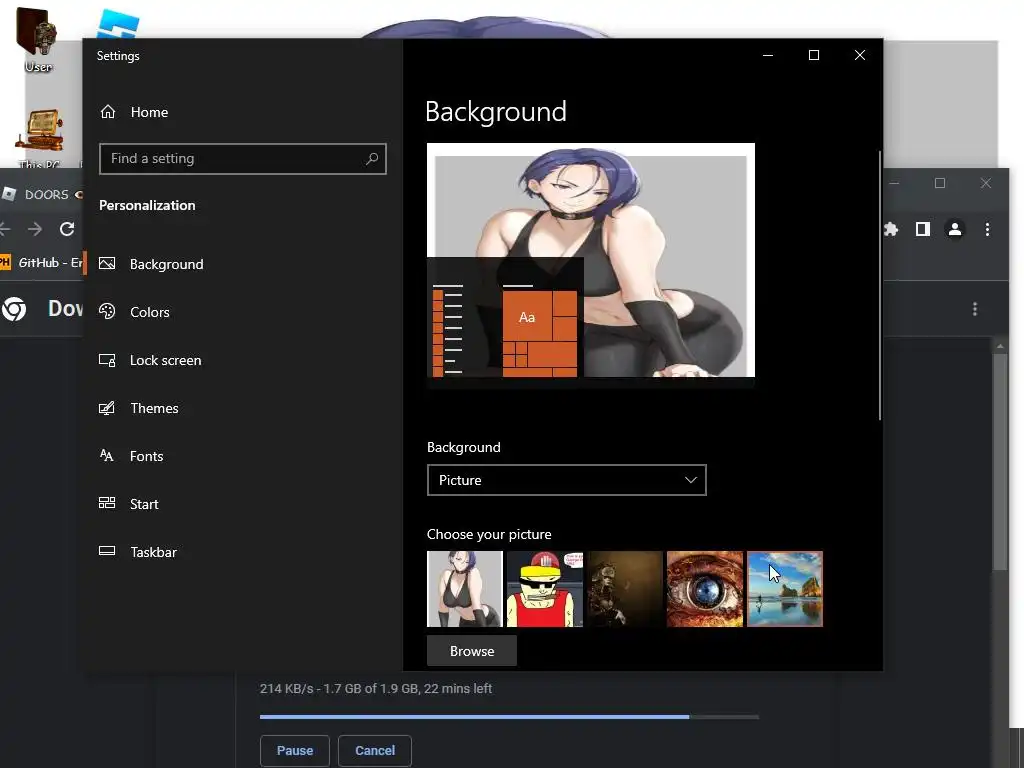Close the Settings window
1024x768 pixels.
point(860,56)
